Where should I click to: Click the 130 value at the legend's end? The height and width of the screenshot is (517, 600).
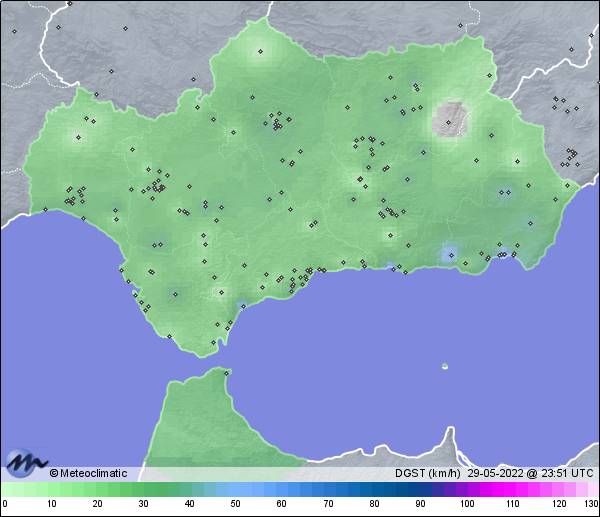(x=591, y=504)
